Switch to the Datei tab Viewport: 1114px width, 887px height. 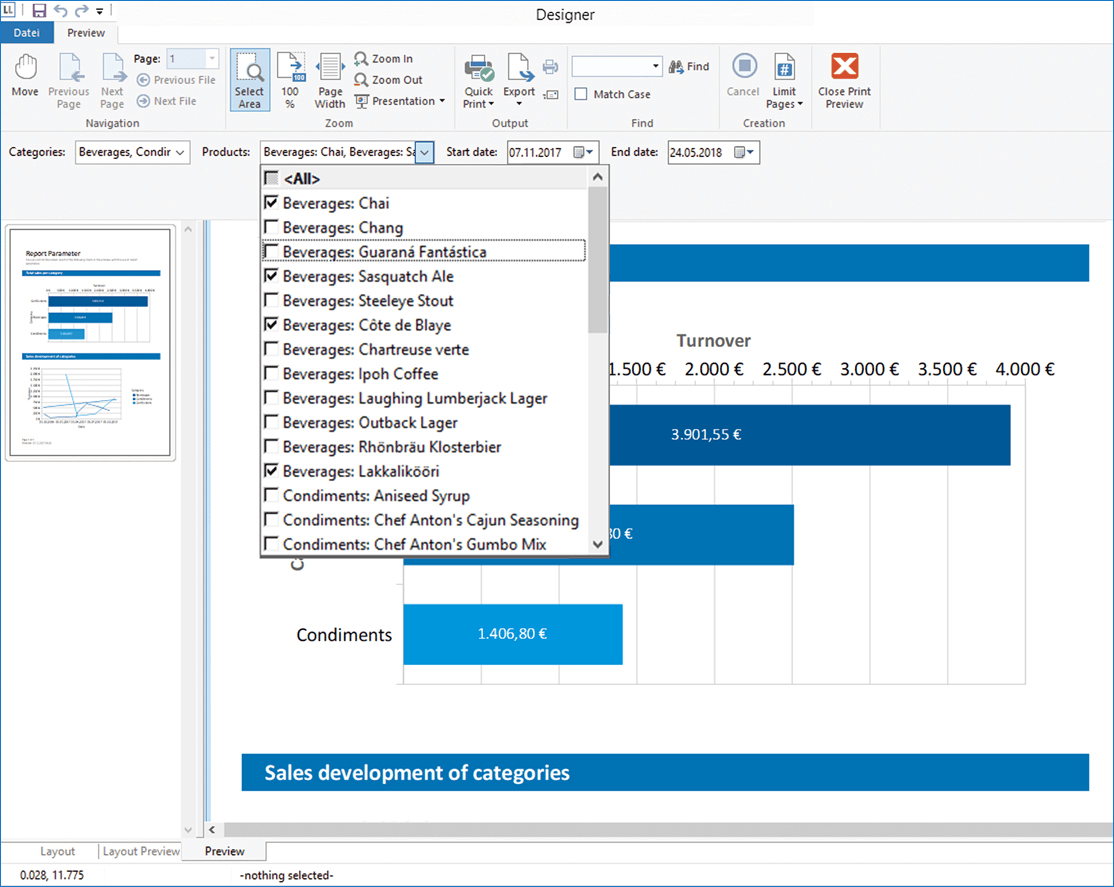27,32
